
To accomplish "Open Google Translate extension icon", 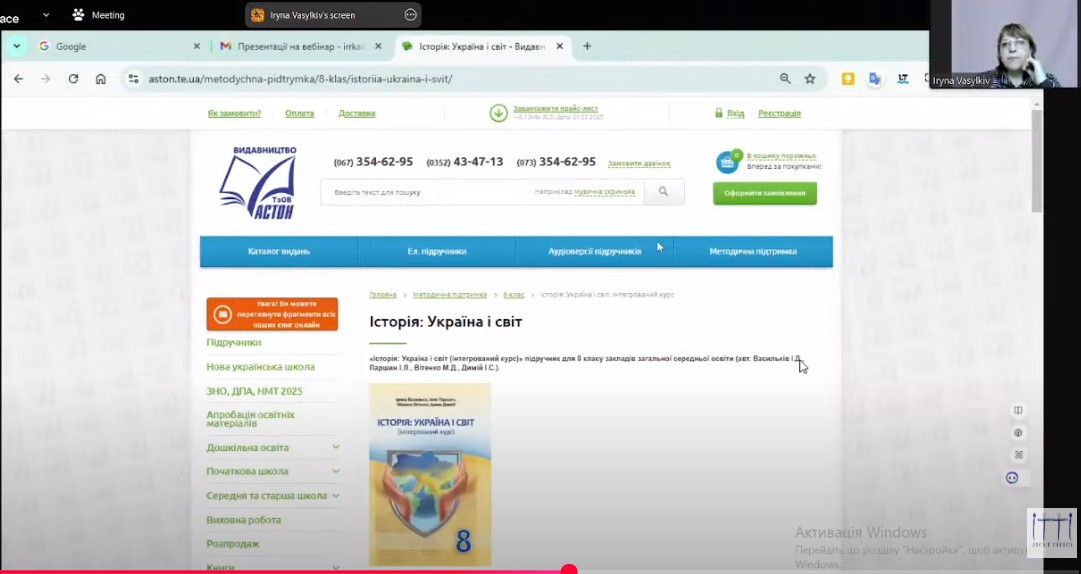I will (x=875, y=79).
